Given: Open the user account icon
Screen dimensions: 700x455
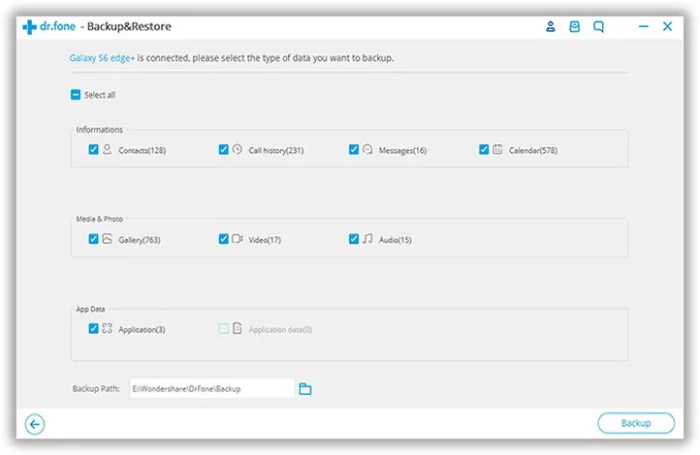Looking at the screenshot, I should click(550, 28).
